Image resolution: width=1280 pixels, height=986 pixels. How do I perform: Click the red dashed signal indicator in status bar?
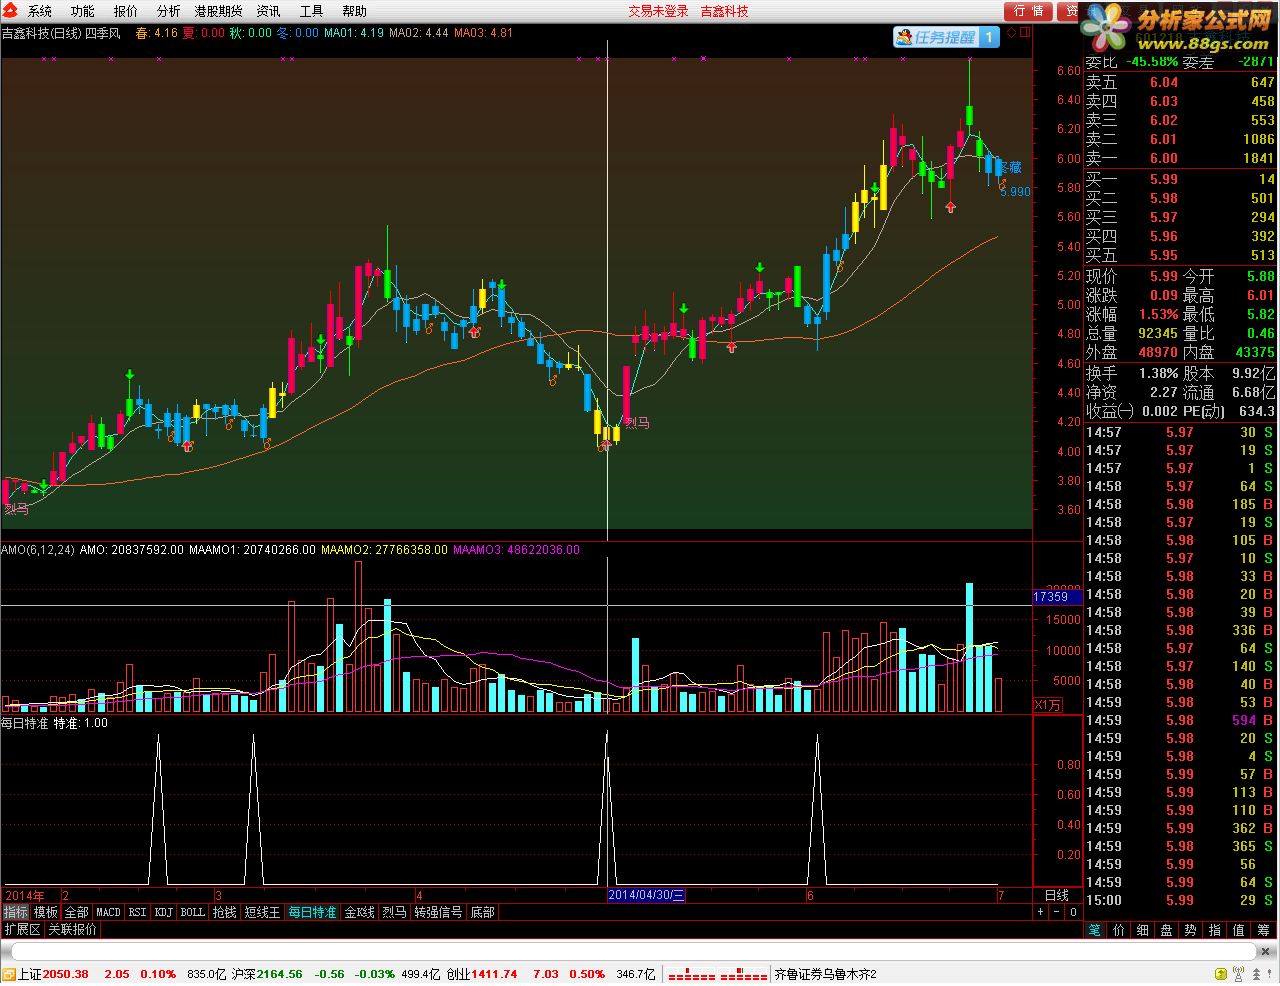point(717,974)
